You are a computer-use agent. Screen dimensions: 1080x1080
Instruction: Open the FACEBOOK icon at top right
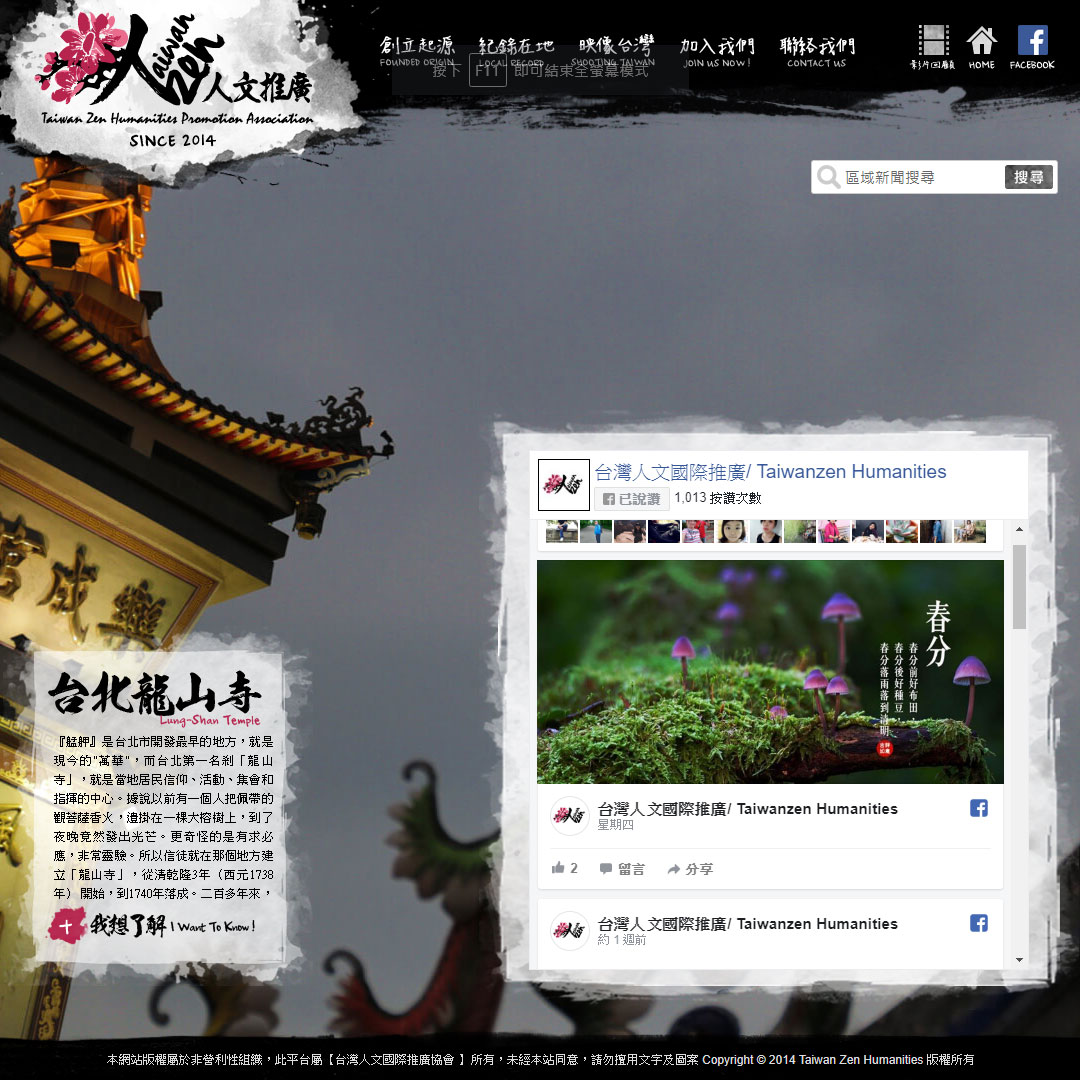coord(1031,42)
